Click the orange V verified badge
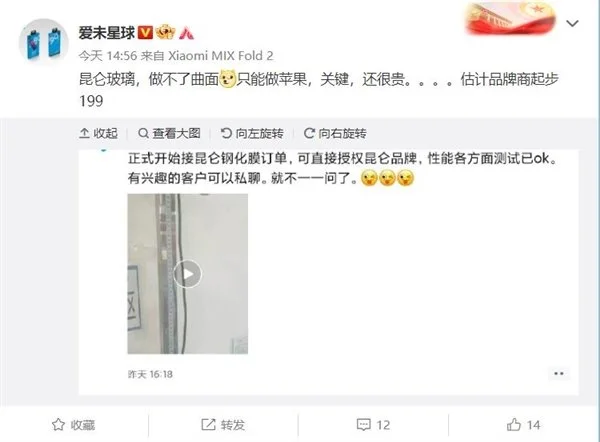This screenshot has width=600, height=442. pyautogui.click(x=145, y=33)
